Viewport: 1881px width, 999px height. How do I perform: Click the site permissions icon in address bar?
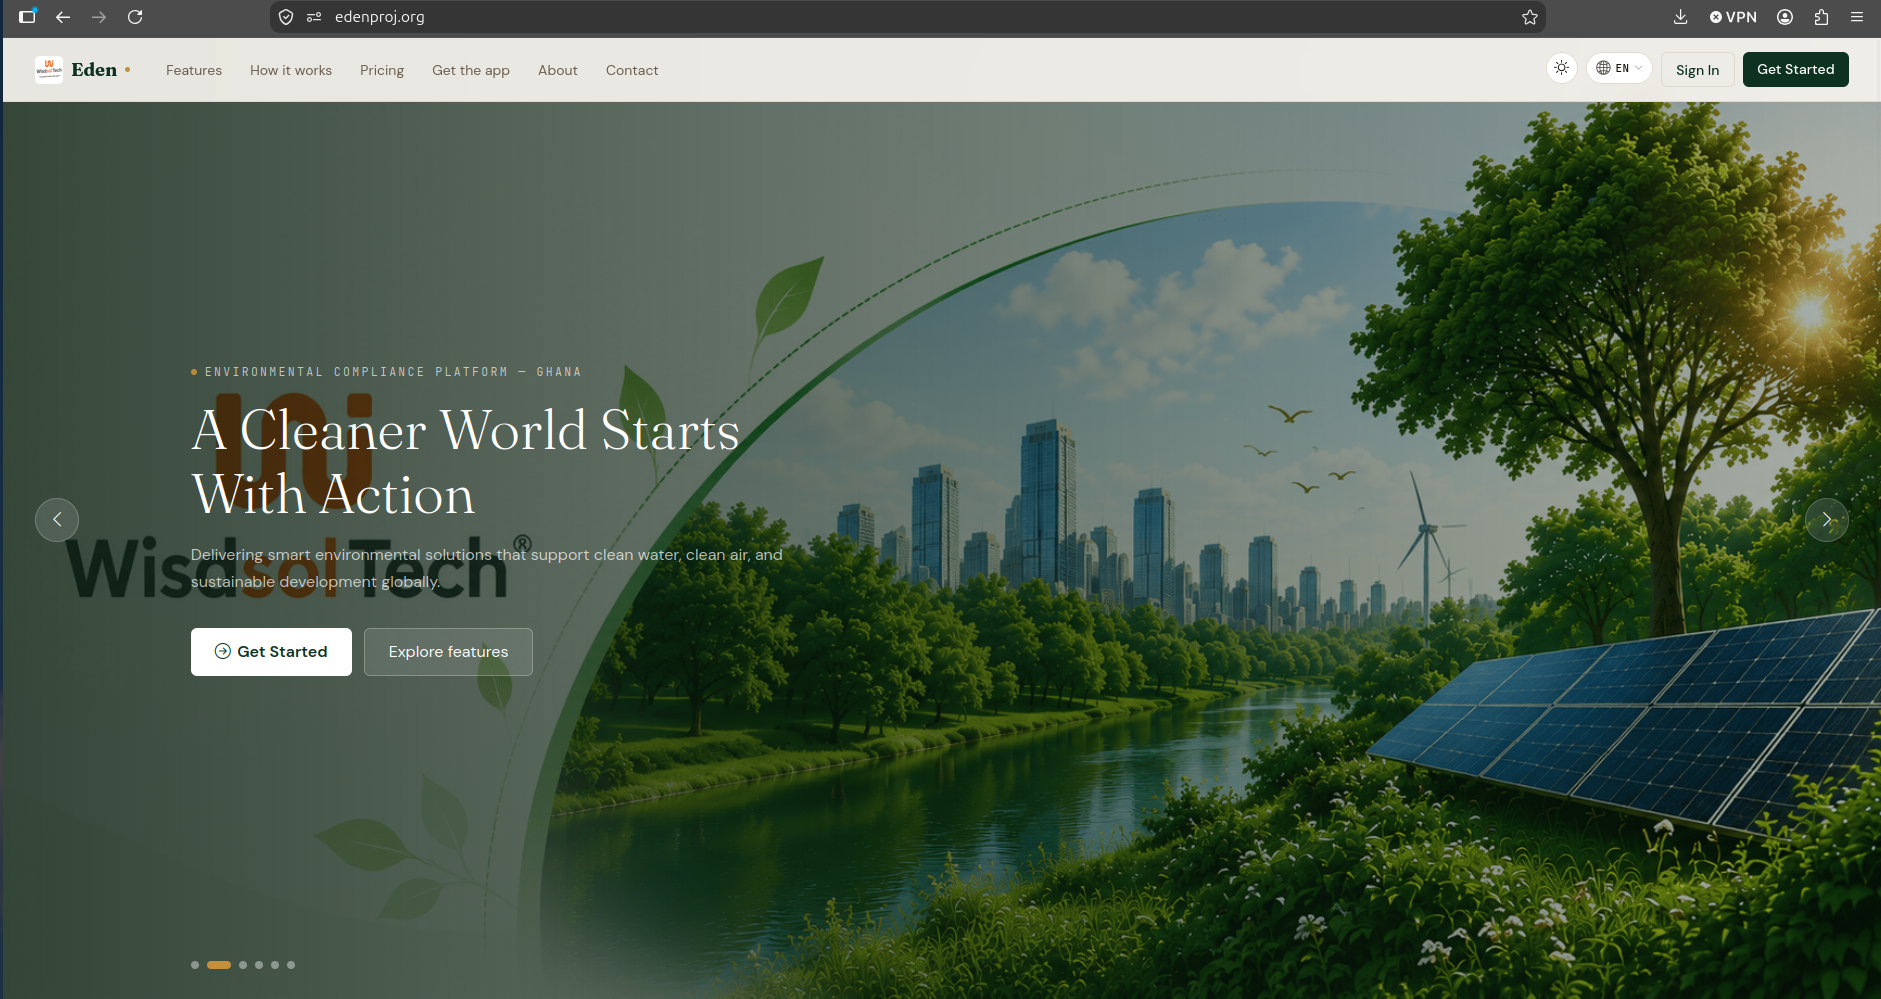(314, 17)
